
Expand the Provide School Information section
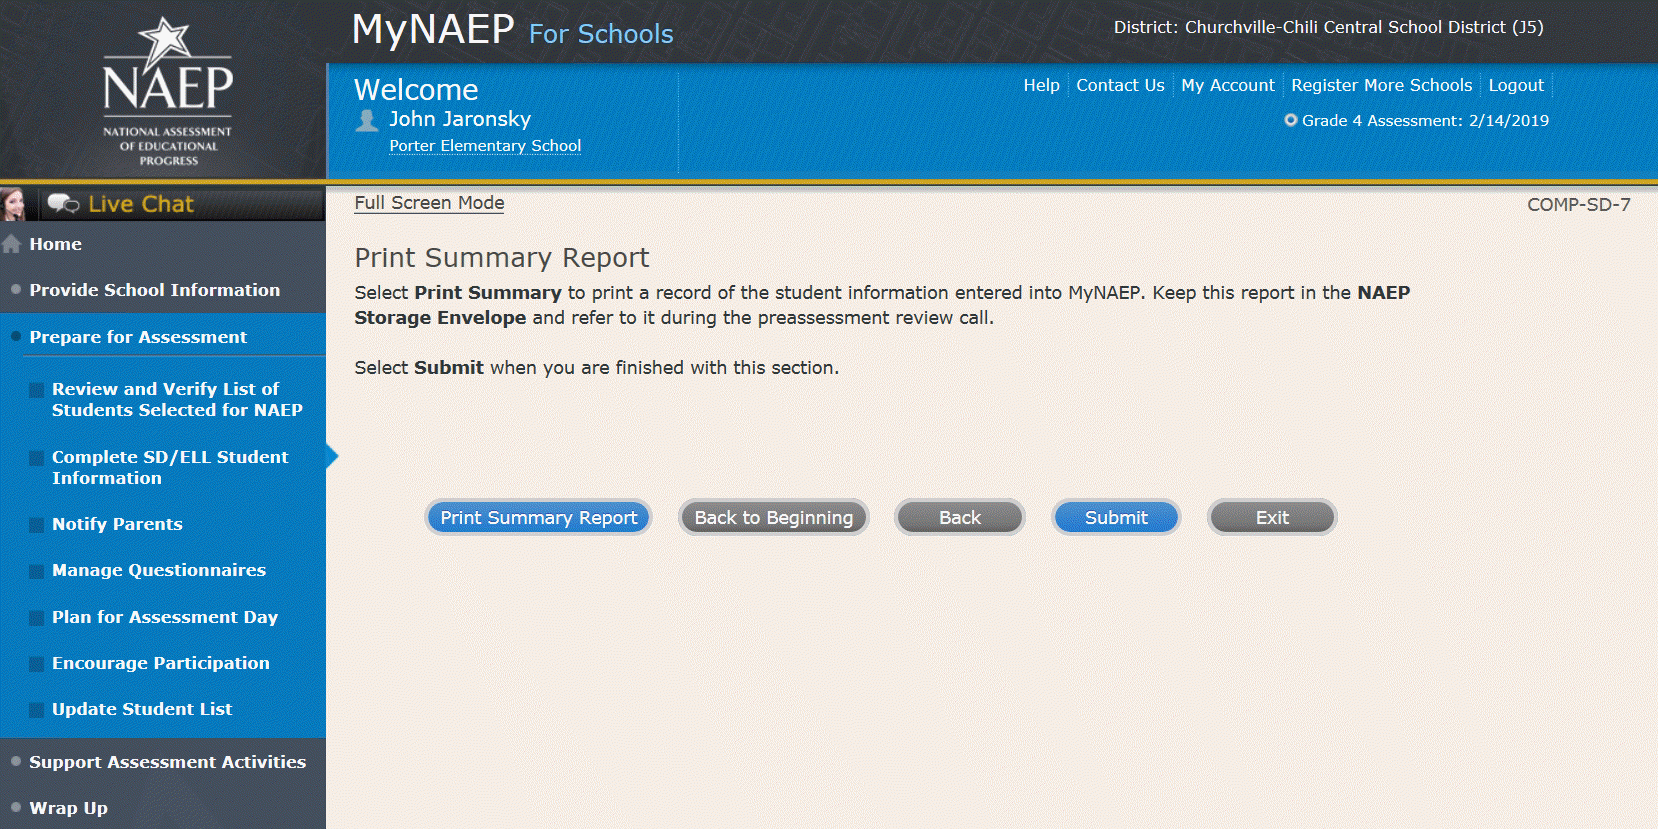pyautogui.click(x=154, y=290)
